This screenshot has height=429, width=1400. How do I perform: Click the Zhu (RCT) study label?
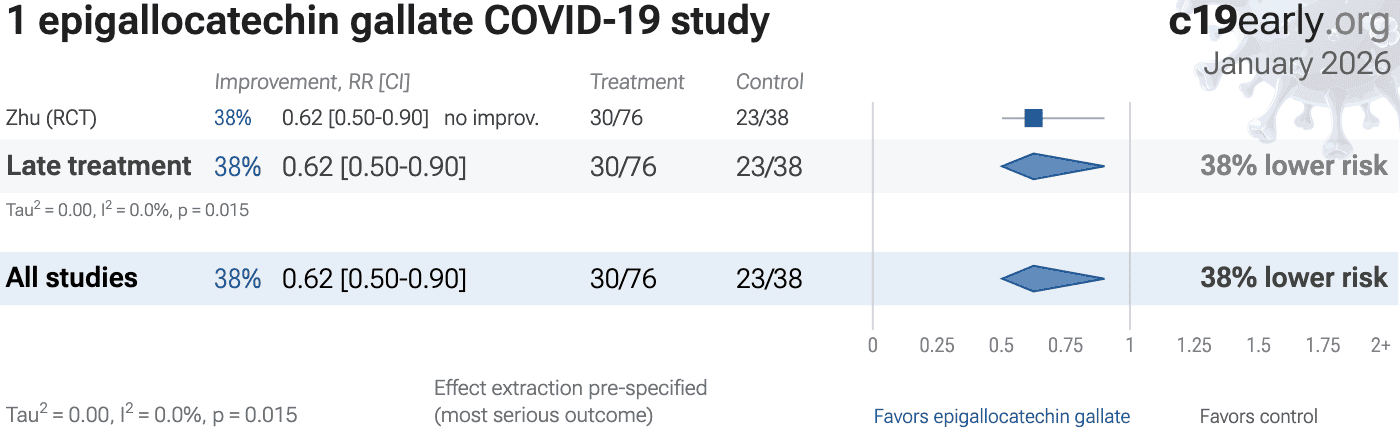tap(51, 118)
